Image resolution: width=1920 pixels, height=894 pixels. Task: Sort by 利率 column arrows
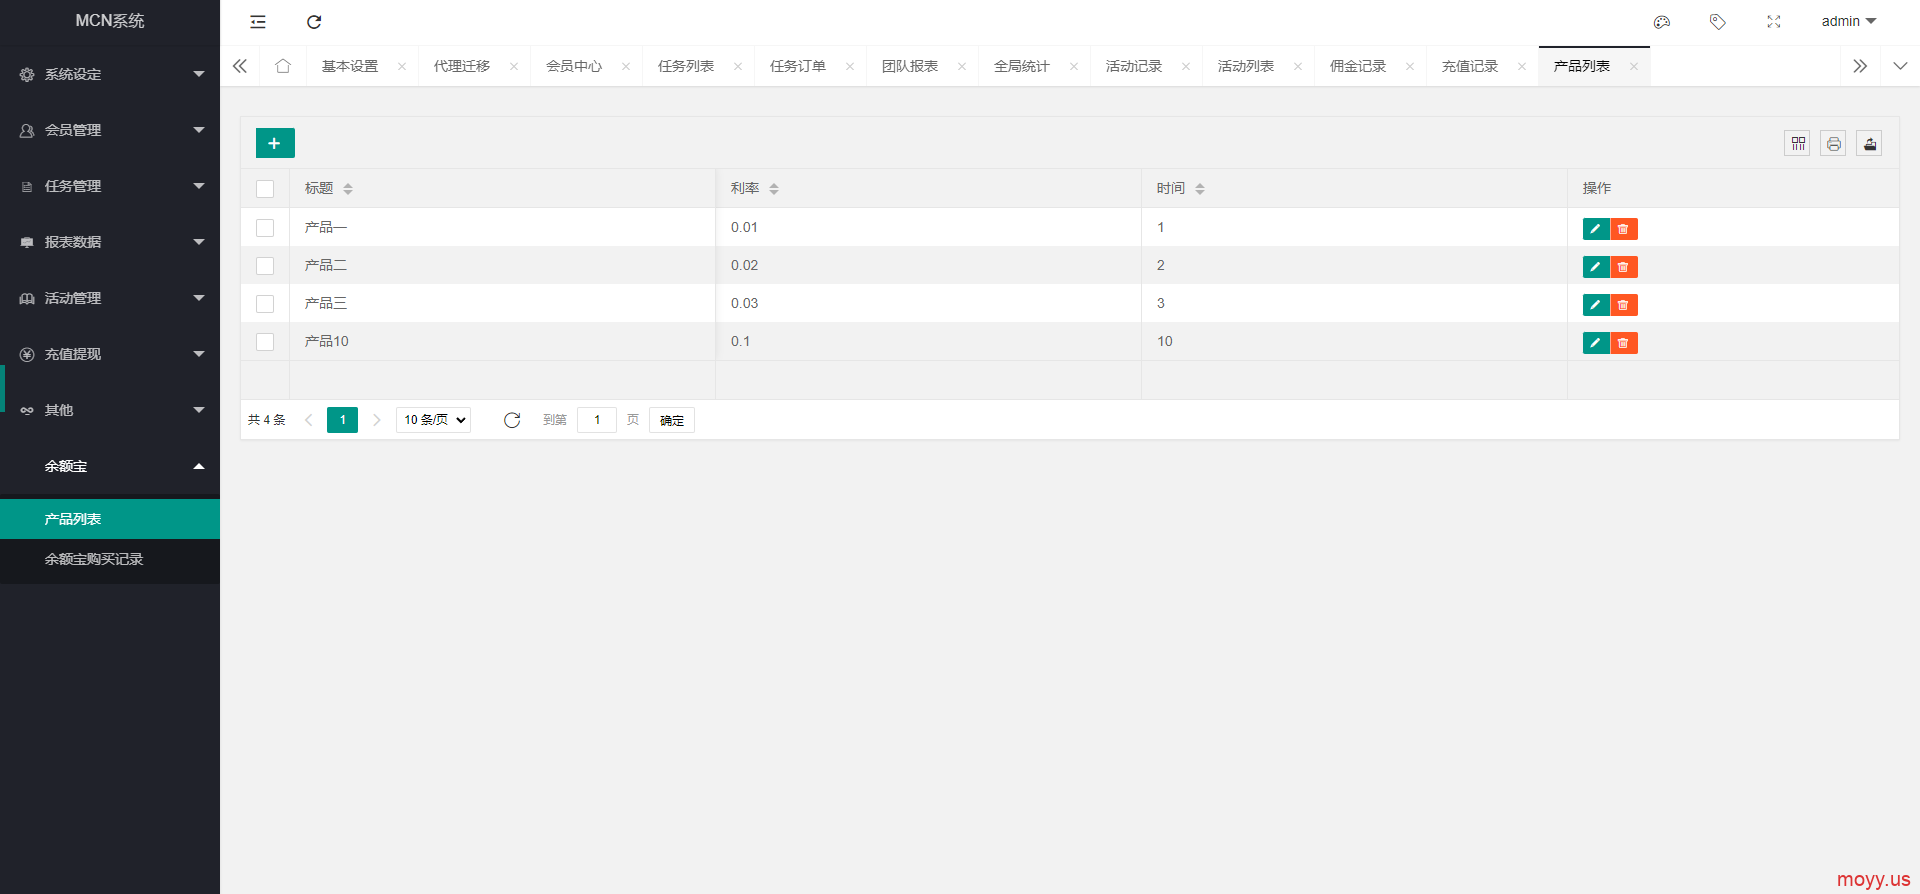774,189
